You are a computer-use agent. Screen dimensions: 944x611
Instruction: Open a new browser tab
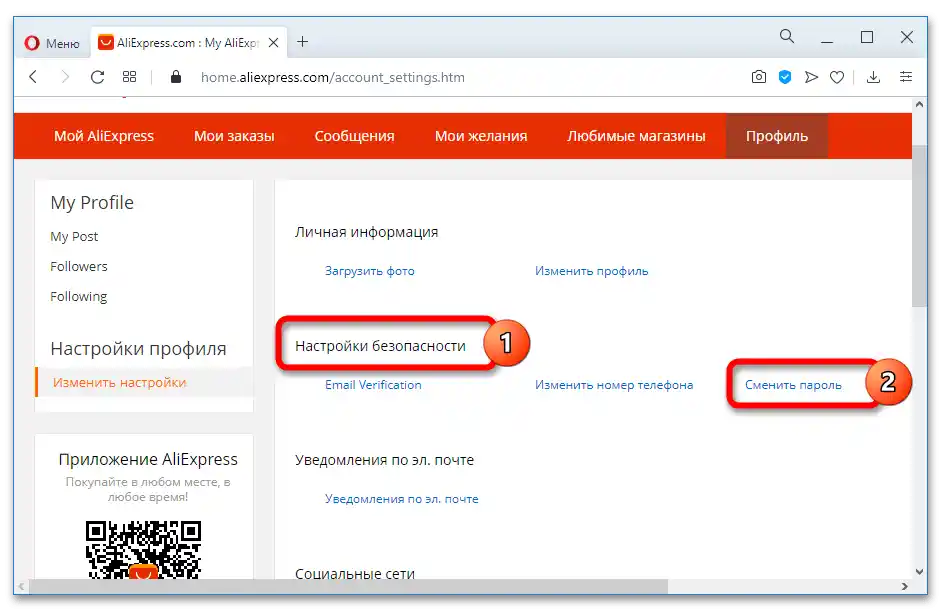(303, 42)
